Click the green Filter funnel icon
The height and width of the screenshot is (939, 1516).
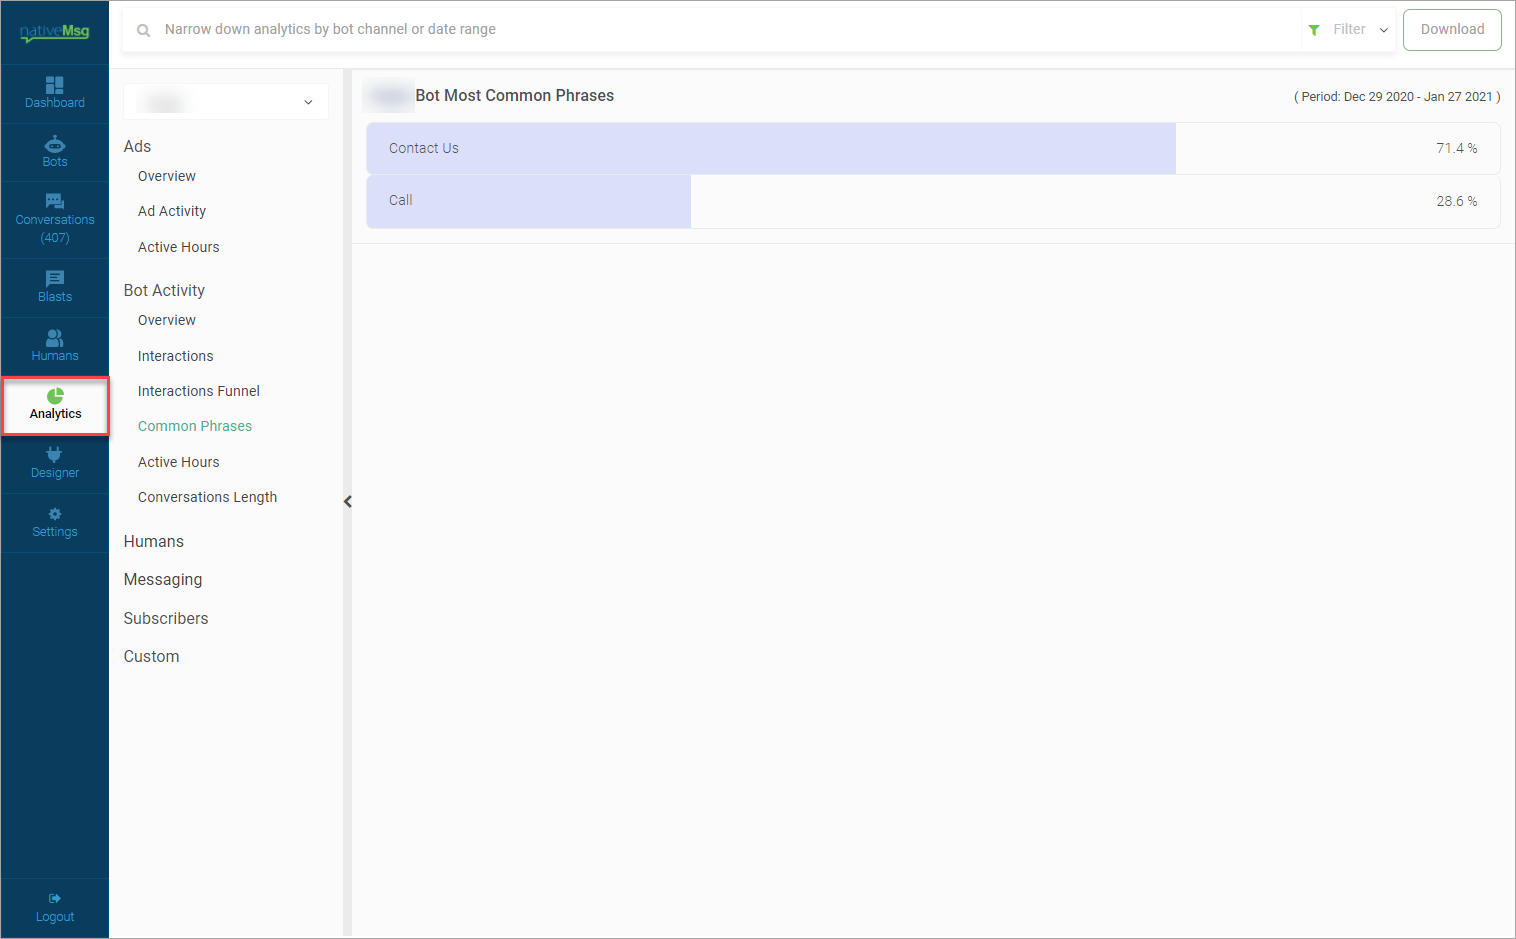[x=1314, y=30]
